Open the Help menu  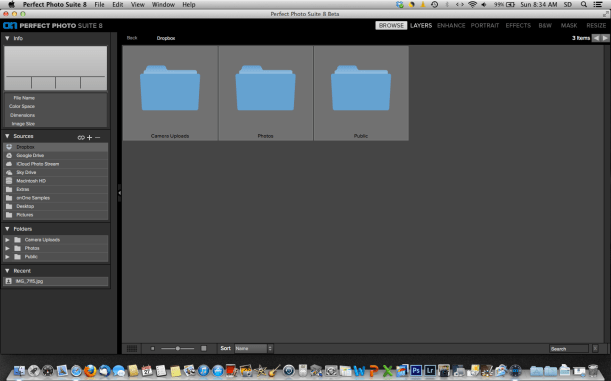(x=189, y=5)
